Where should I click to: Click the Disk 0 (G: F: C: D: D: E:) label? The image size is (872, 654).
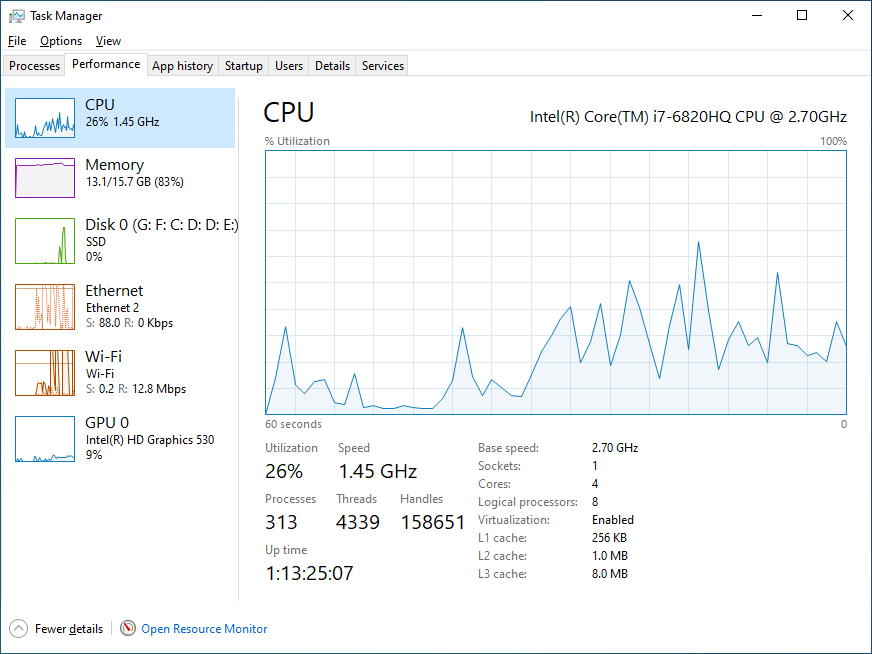point(162,225)
